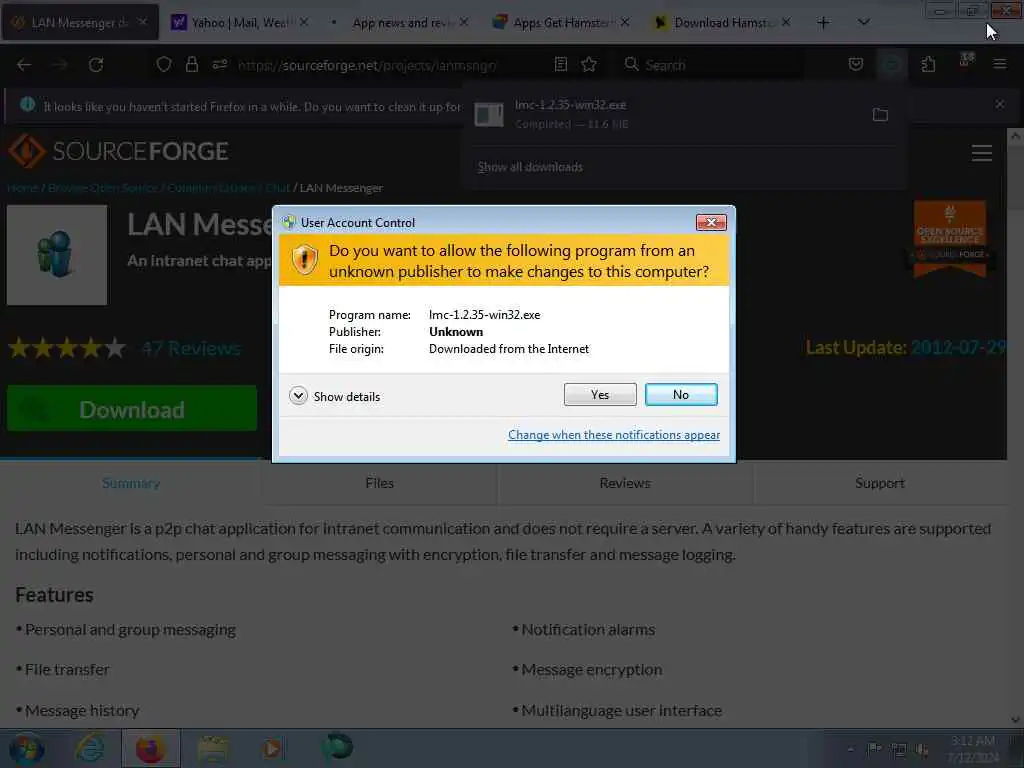Open the Pocket save icon

click(856, 64)
